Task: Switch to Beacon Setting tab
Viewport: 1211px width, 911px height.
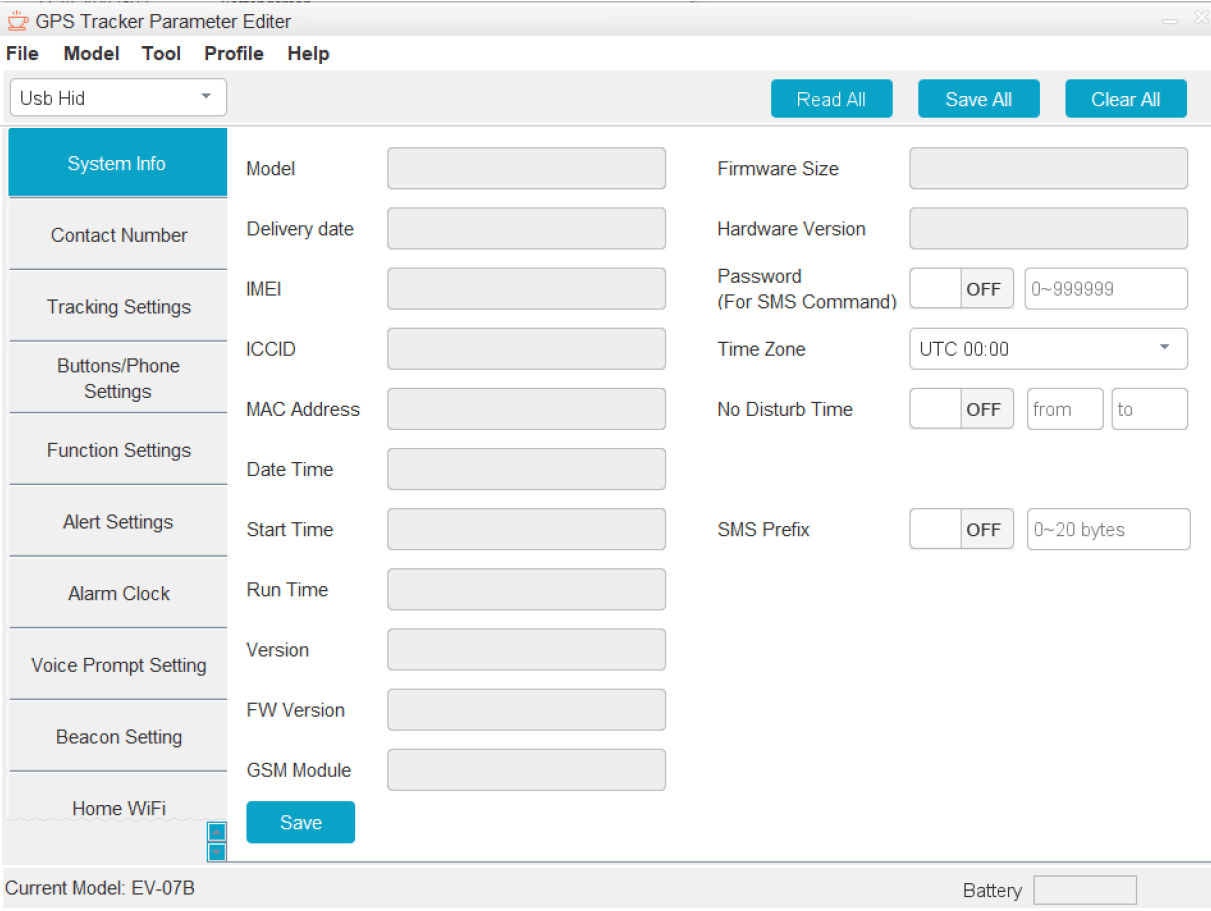Action: coord(118,737)
